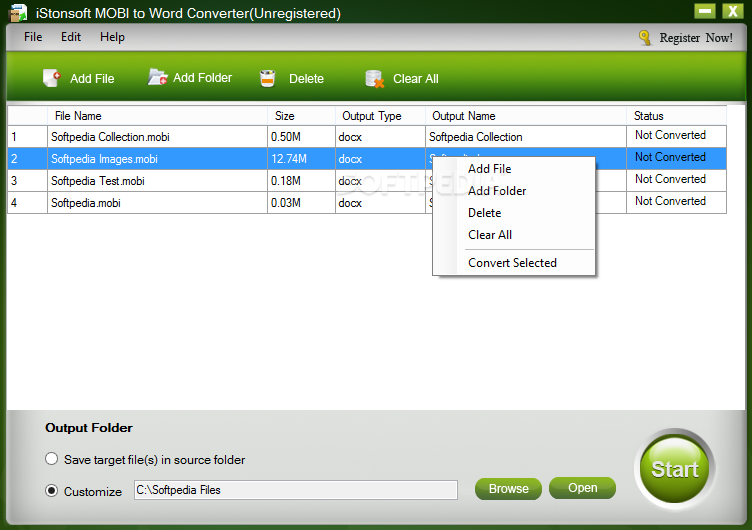Choose Clear All from context menu
Screen dimensions: 752x530
514,235
